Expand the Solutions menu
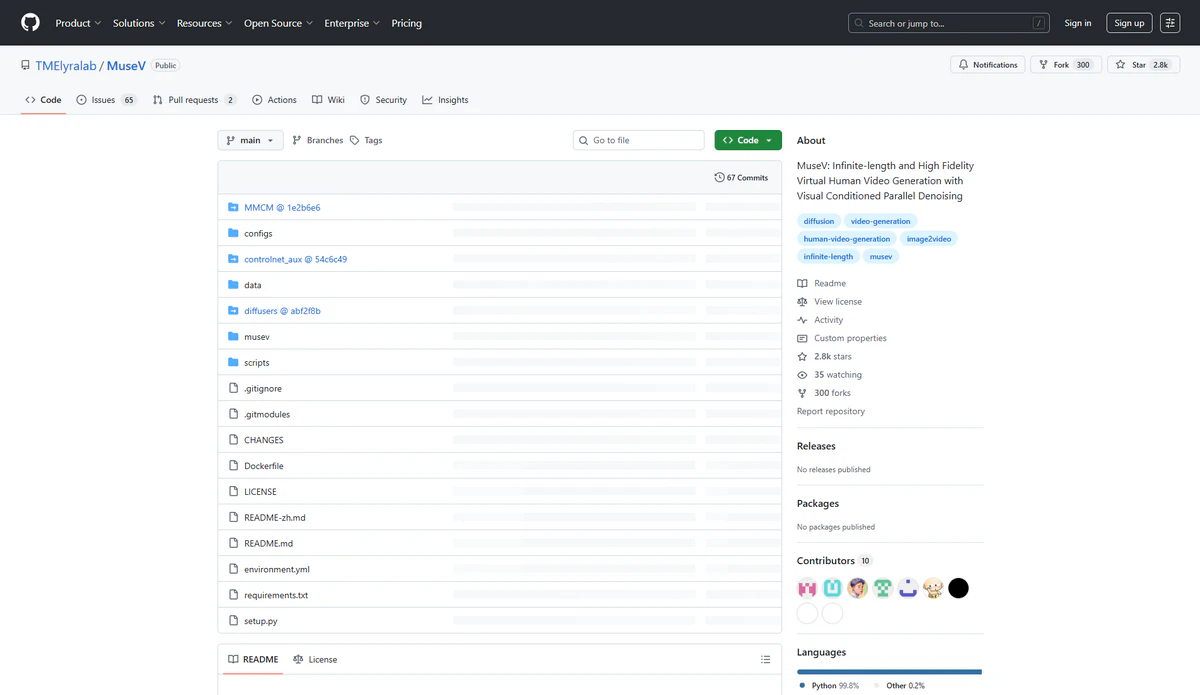The image size is (1200, 695). (138, 23)
